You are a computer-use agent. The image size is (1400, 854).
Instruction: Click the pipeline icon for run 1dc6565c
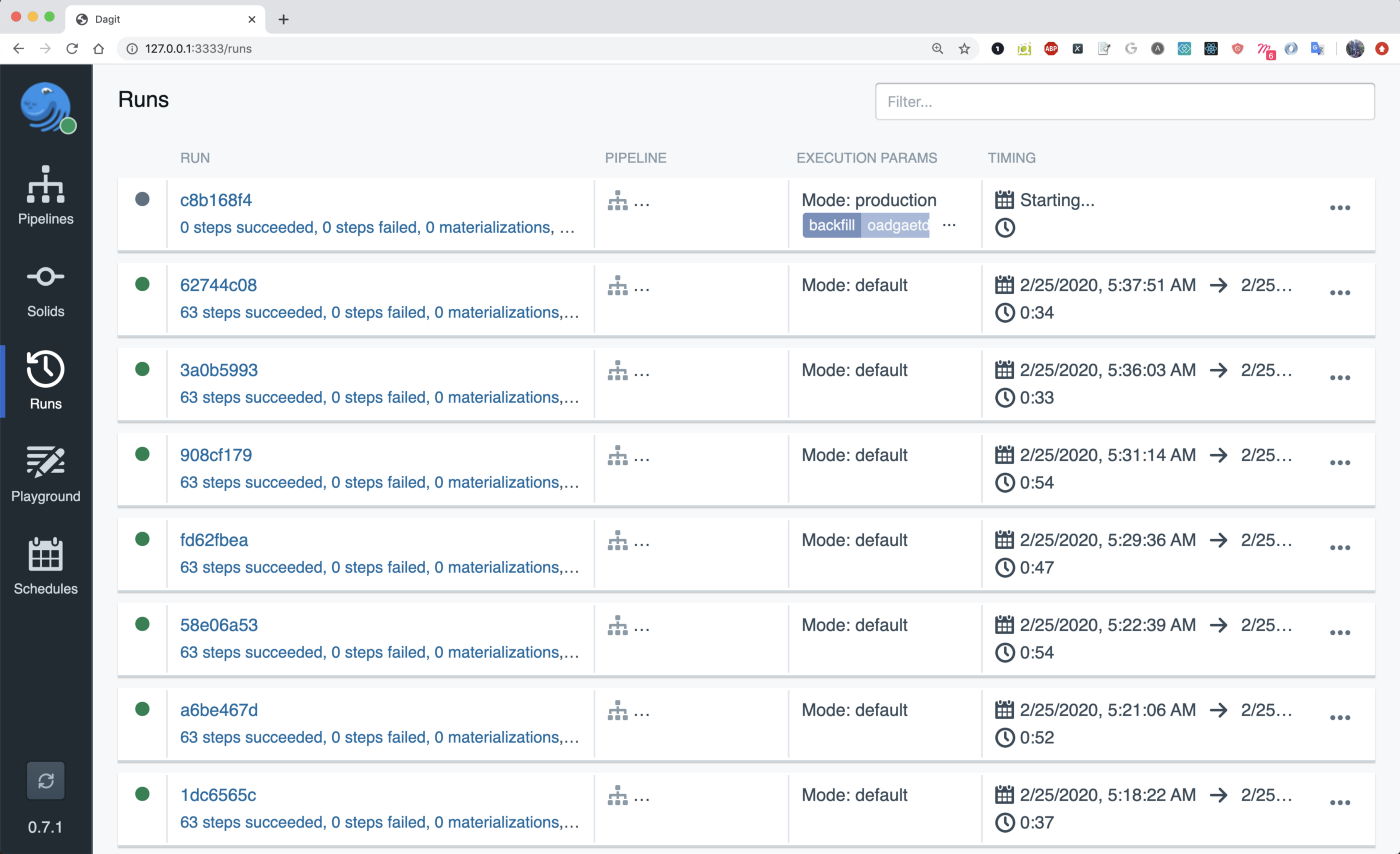click(x=618, y=796)
